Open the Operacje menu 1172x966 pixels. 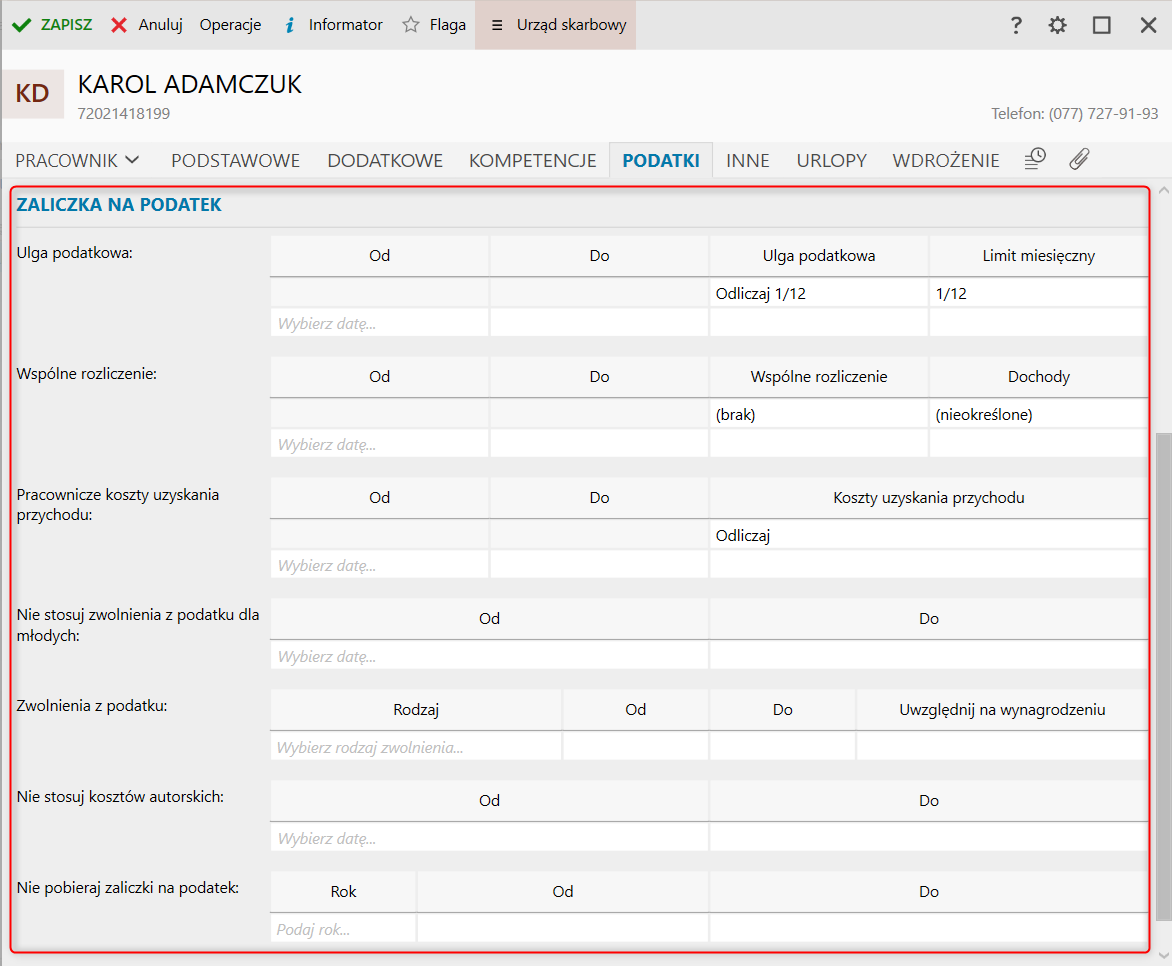pyautogui.click(x=230, y=25)
